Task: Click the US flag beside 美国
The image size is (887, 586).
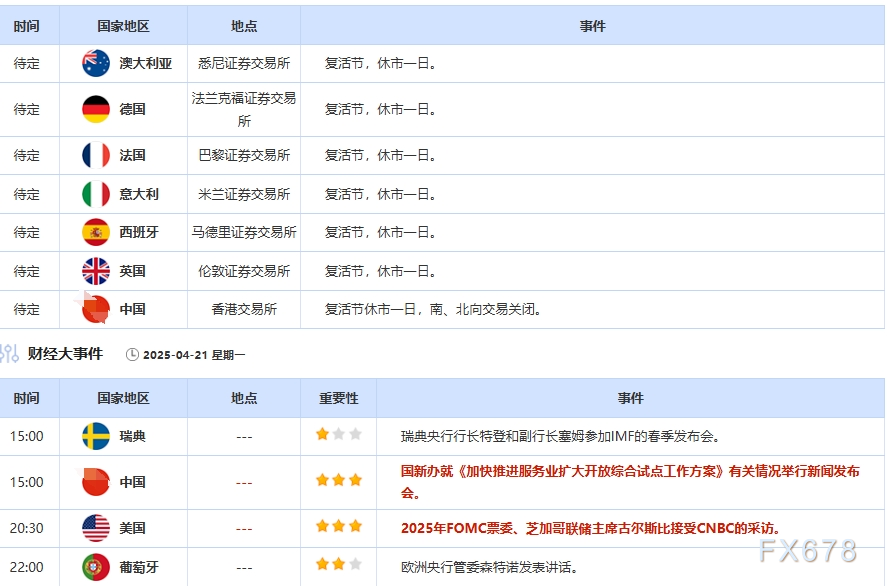Action: click(93, 528)
